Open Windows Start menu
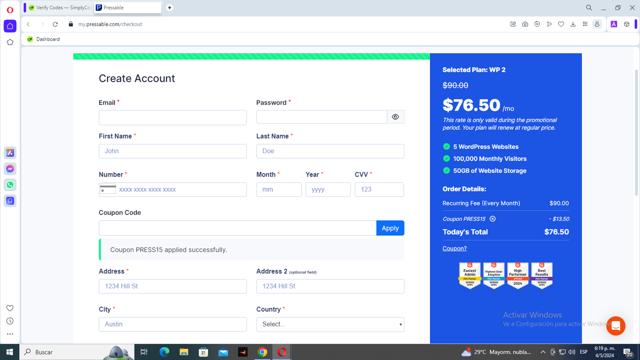Screen dimensions: 640x360 click(9, 352)
